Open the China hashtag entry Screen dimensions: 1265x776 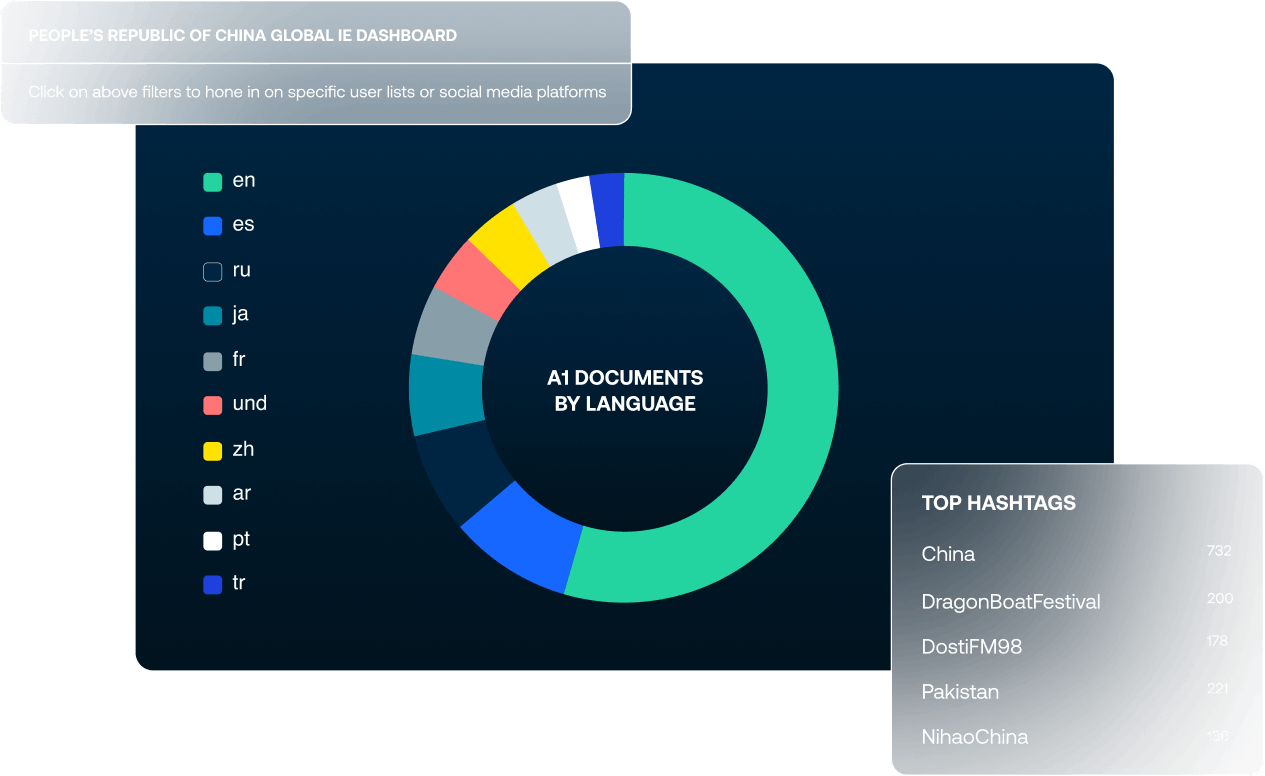[947, 554]
